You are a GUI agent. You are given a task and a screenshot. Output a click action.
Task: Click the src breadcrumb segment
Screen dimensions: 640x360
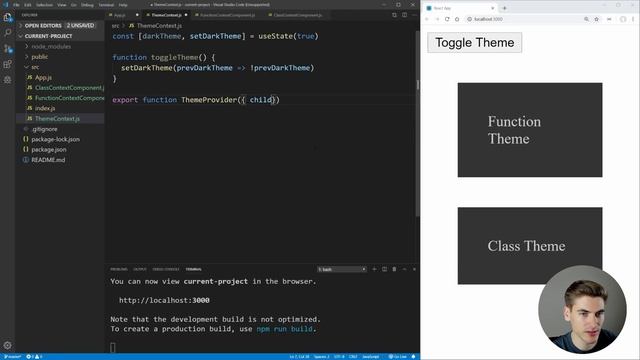click(116, 26)
